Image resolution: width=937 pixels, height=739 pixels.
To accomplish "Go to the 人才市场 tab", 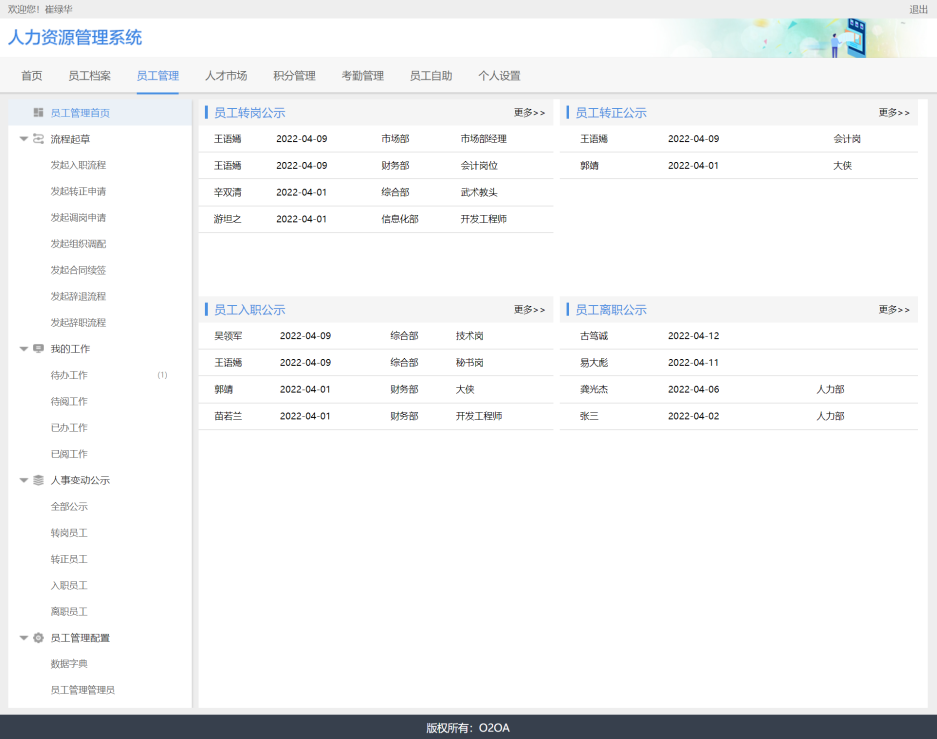I will 226,76.
